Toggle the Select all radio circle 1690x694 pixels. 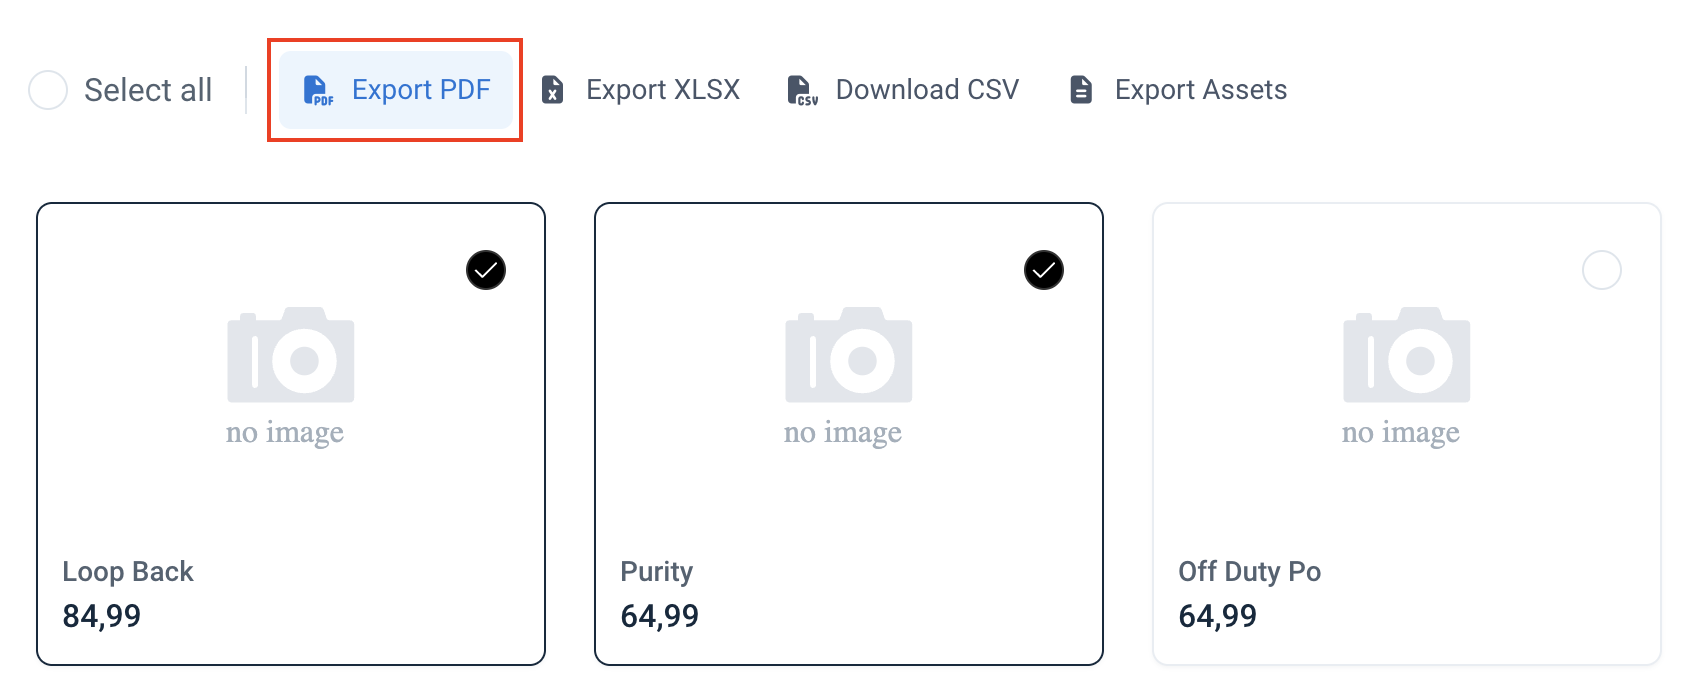coord(48,90)
